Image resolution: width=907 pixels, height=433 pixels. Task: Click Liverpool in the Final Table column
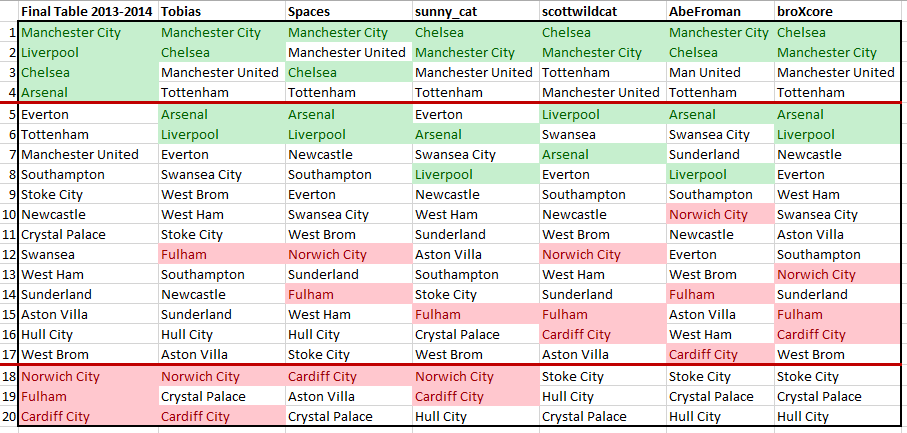tap(88, 53)
